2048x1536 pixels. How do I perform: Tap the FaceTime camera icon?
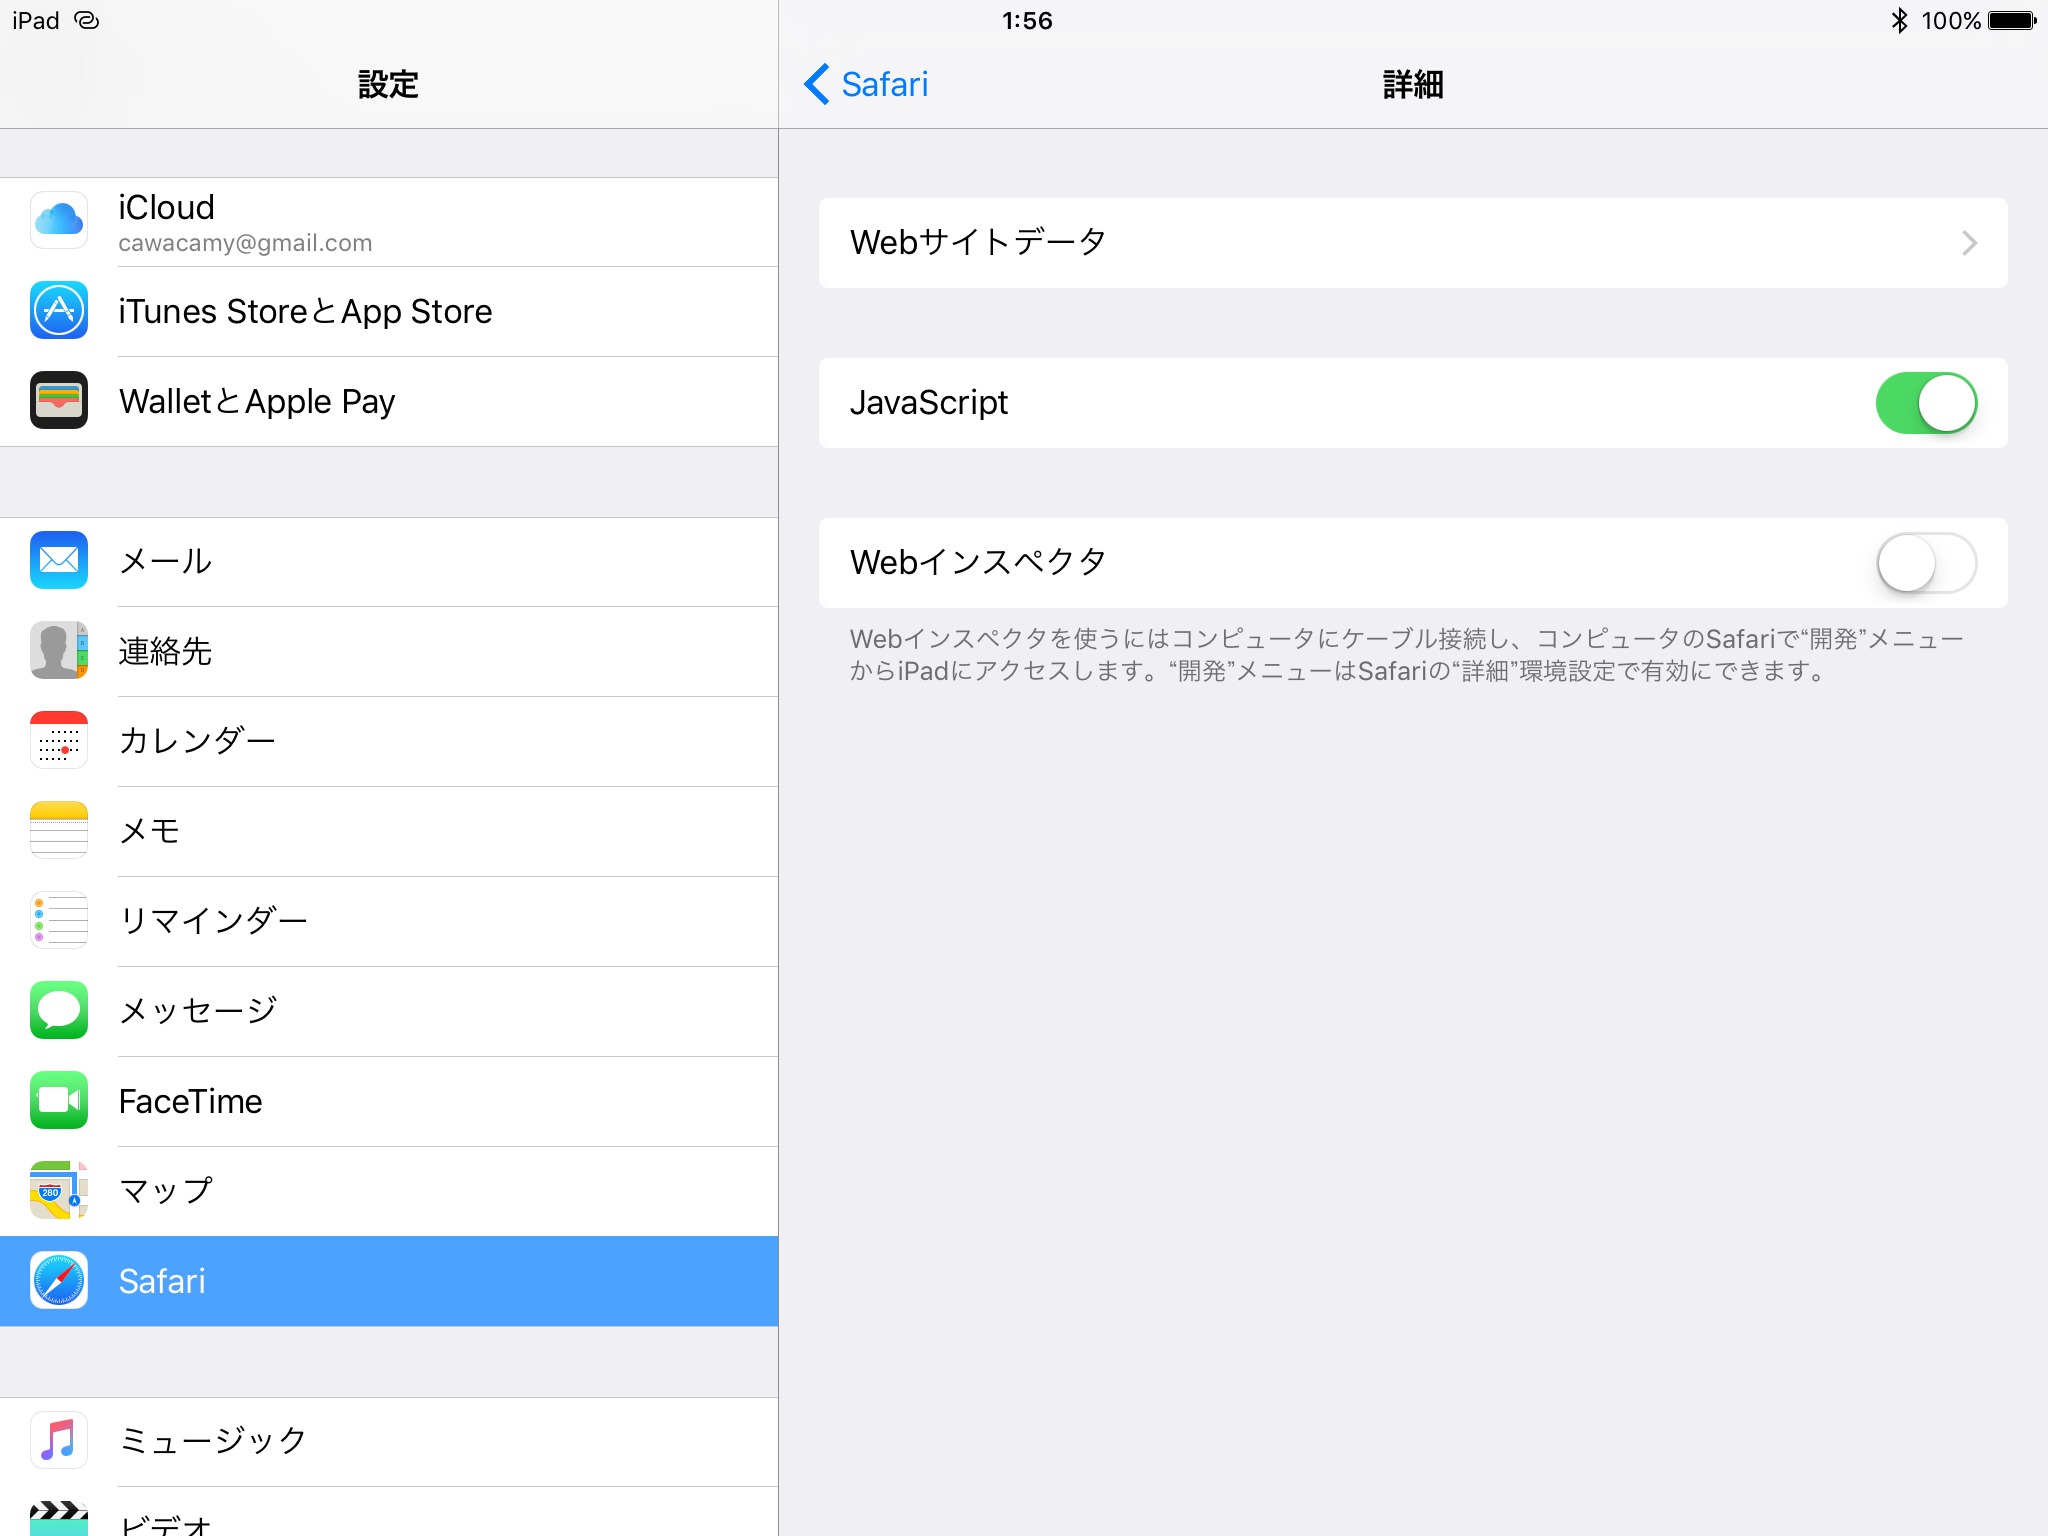click(59, 1101)
